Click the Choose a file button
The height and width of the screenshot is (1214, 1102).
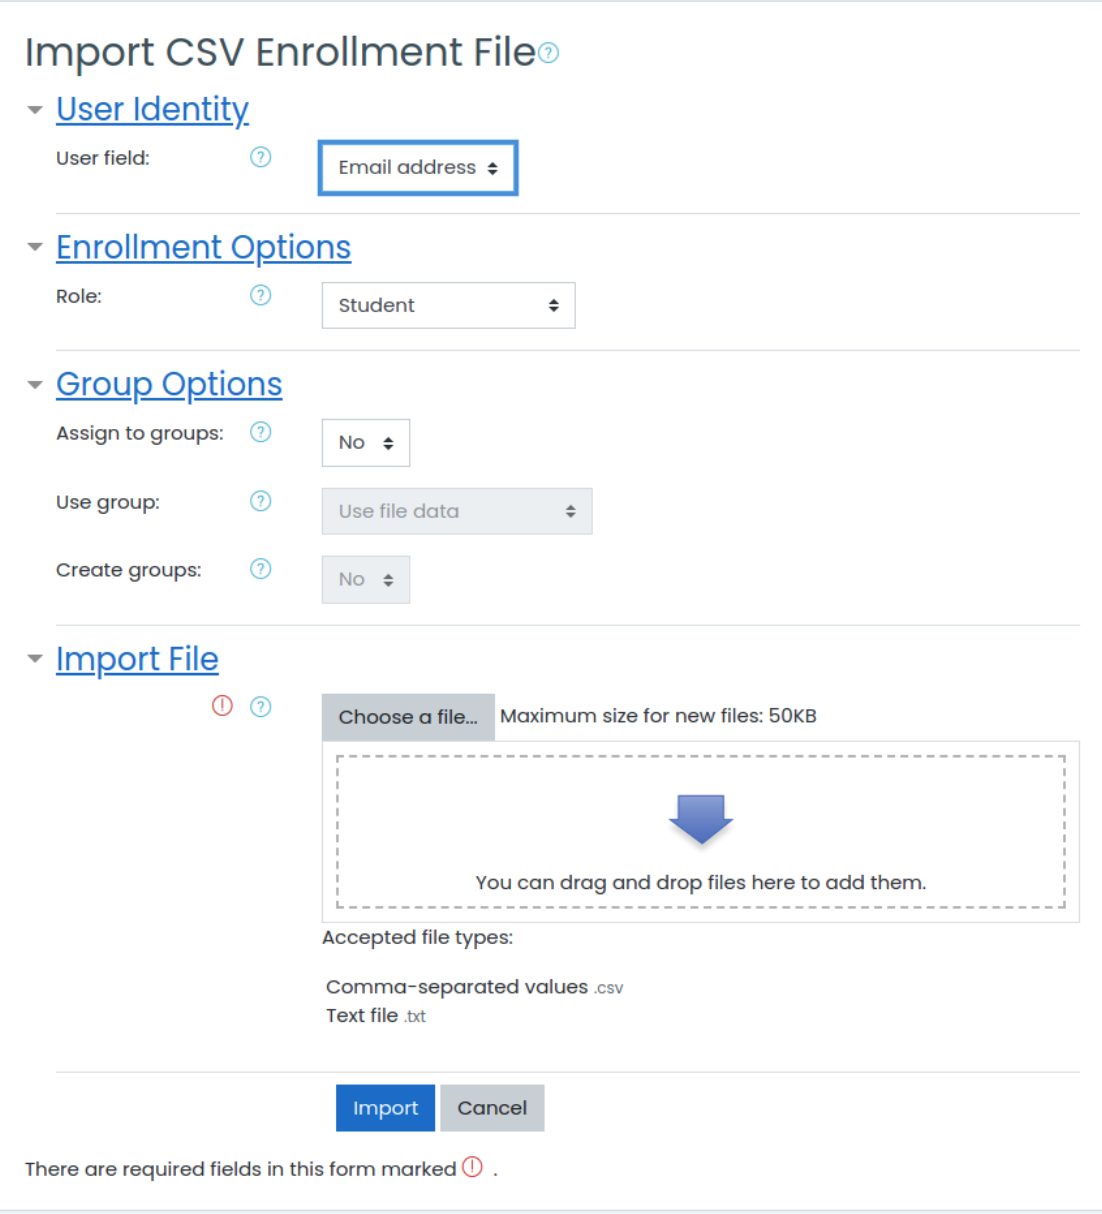point(408,717)
